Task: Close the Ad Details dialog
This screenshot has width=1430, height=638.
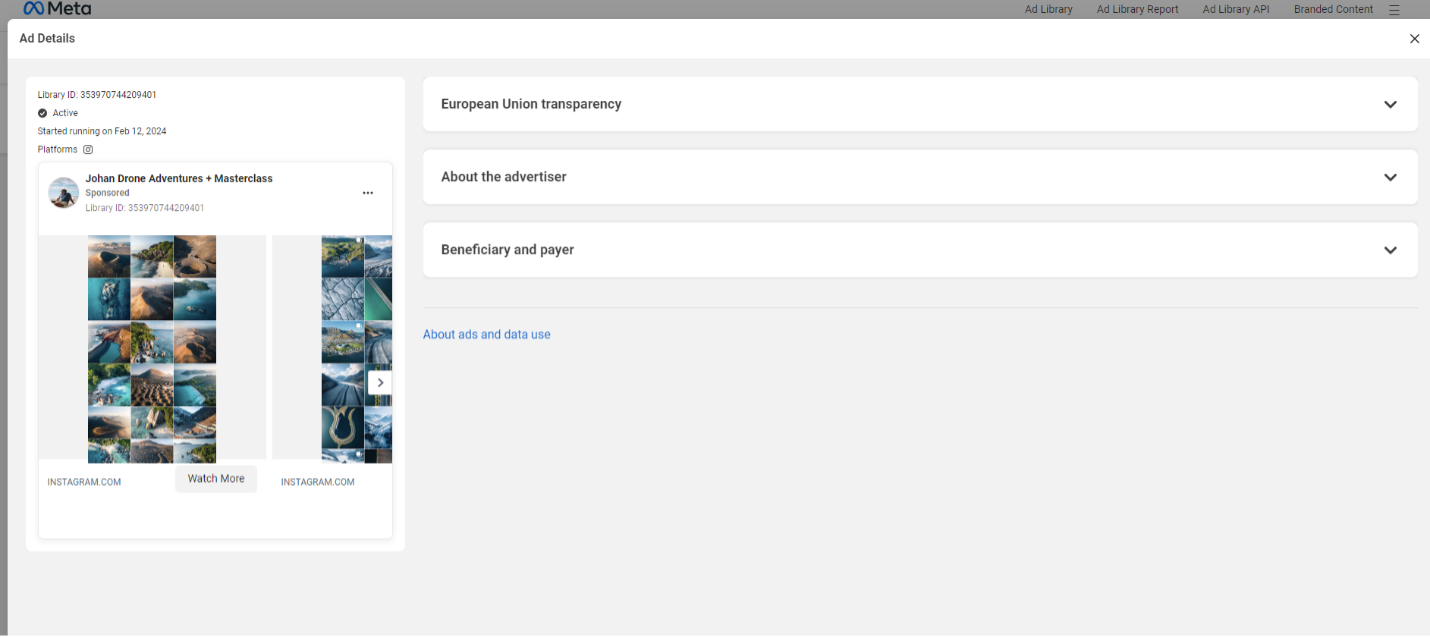Action: [1414, 39]
